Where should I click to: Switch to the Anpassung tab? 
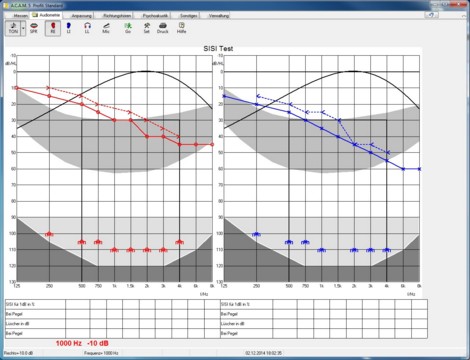82,16
